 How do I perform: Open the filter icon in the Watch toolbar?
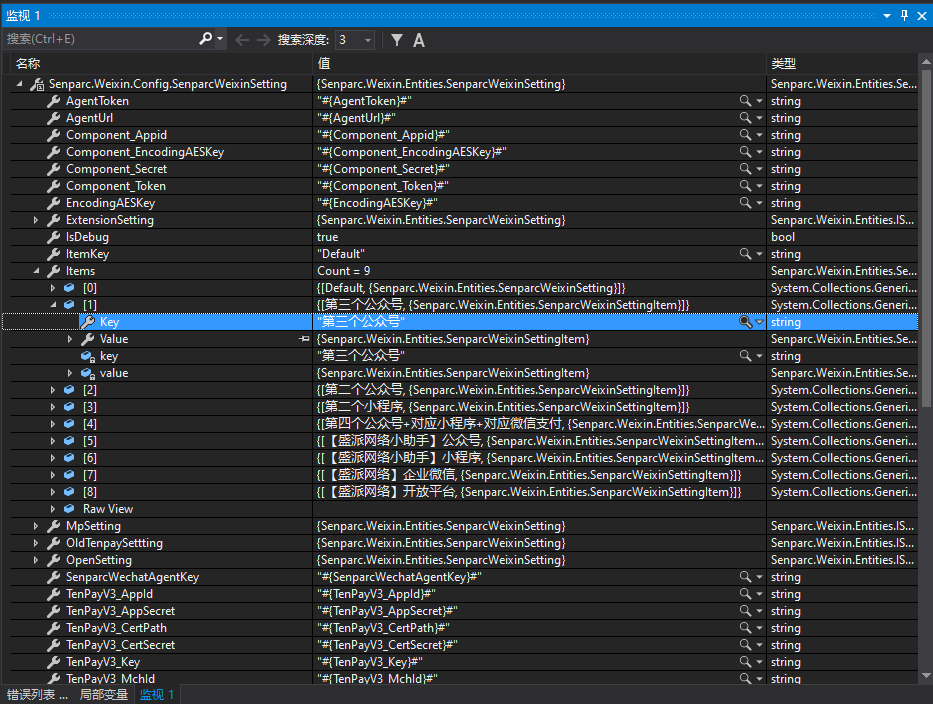coord(397,37)
